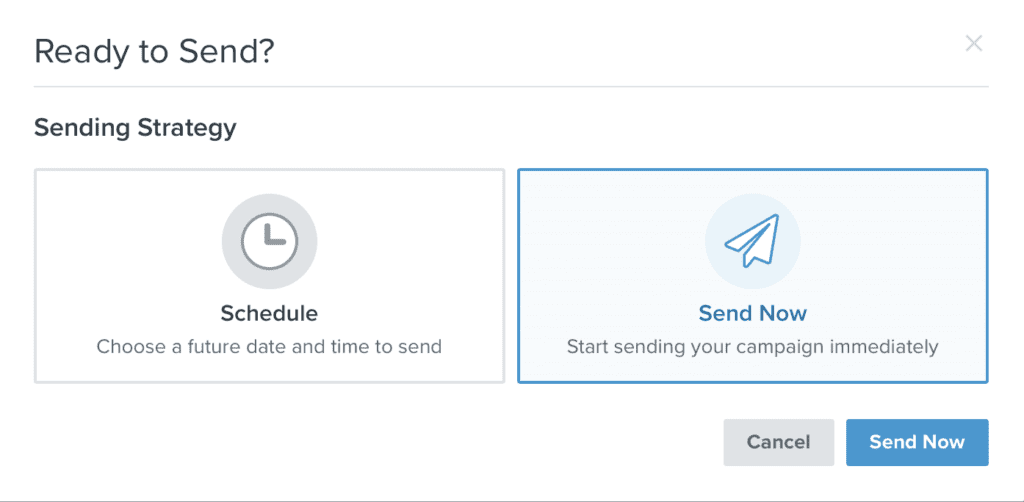
Task: Click the divider line below the dialog title
Action: 511,86
